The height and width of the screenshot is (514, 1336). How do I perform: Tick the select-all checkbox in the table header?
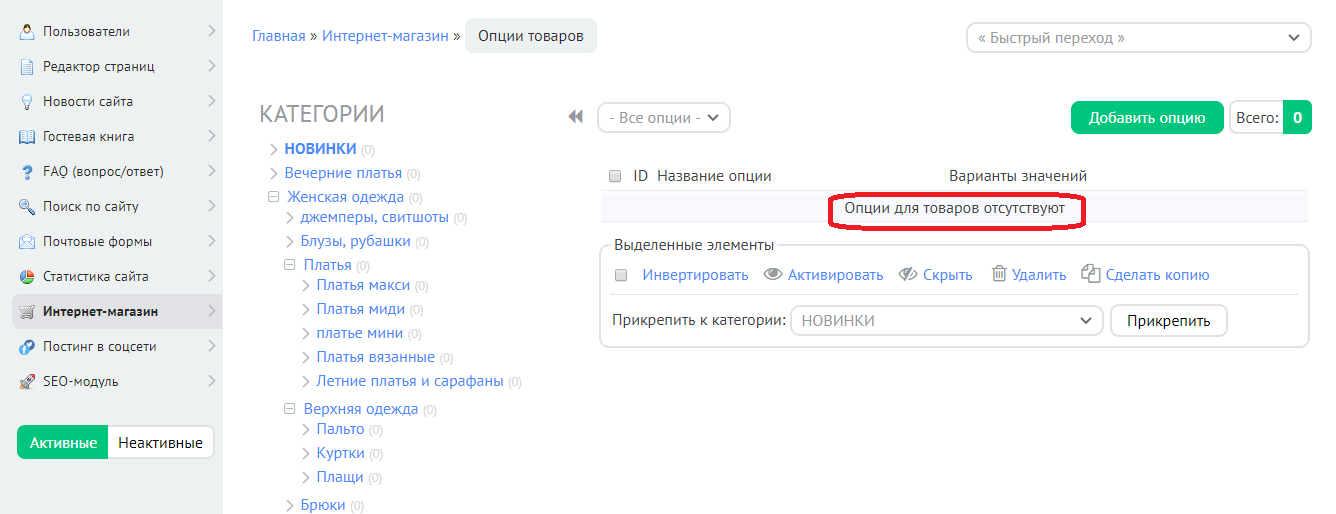click(x=615, y=176)
